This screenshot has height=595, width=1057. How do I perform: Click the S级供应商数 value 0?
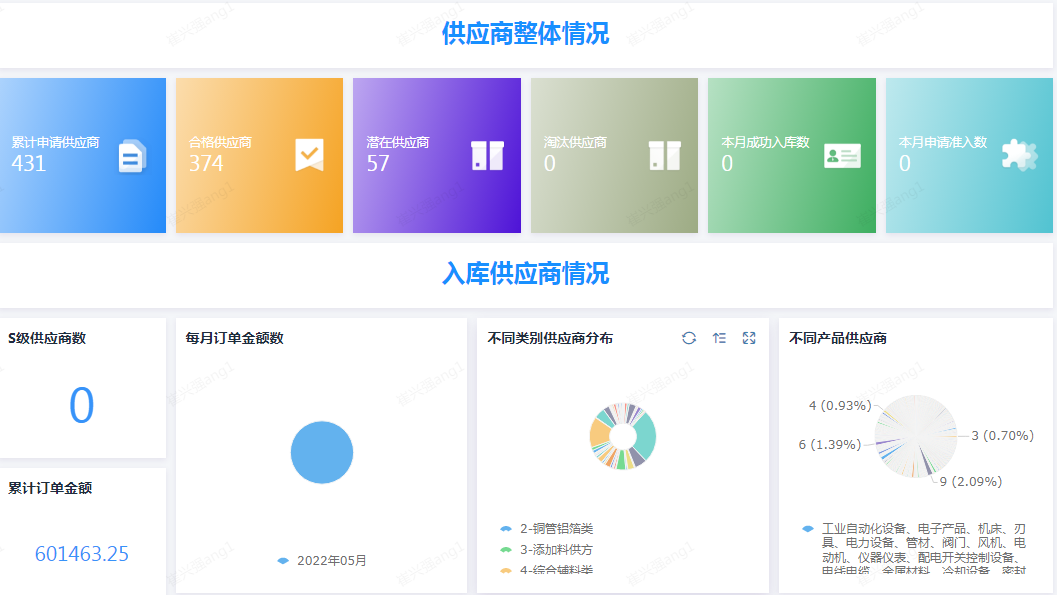point(82,405)
